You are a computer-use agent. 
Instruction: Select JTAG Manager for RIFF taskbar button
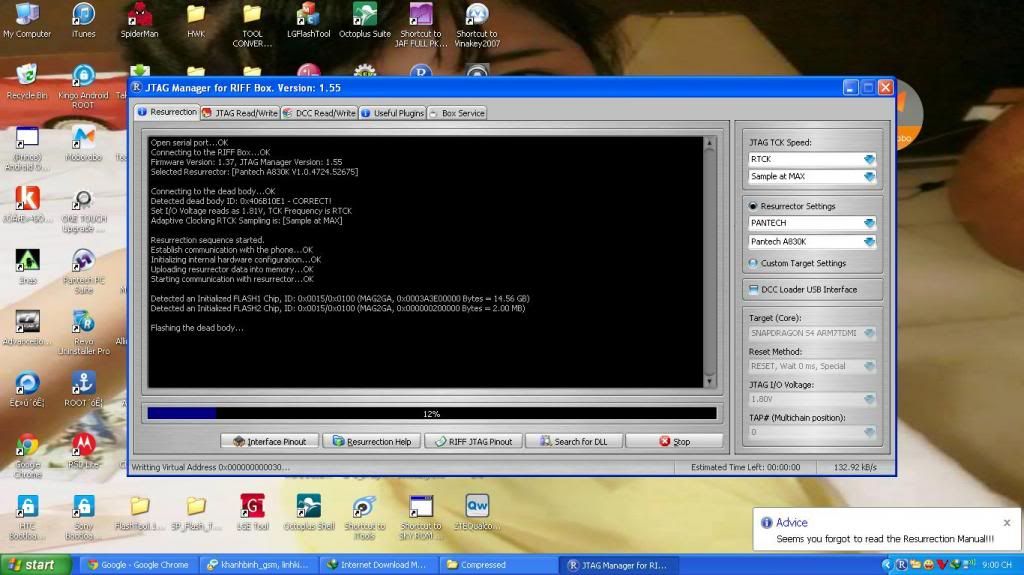[617, 565]
